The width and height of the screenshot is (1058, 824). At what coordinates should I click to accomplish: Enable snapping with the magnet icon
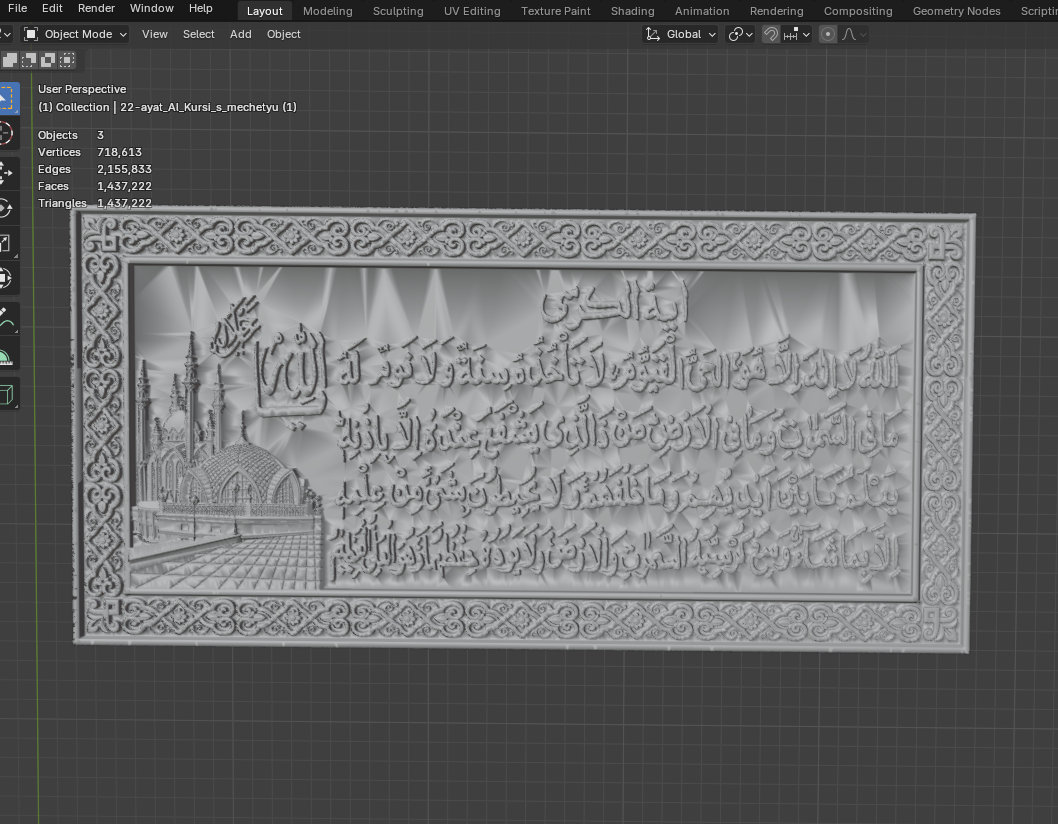(770, 34)
